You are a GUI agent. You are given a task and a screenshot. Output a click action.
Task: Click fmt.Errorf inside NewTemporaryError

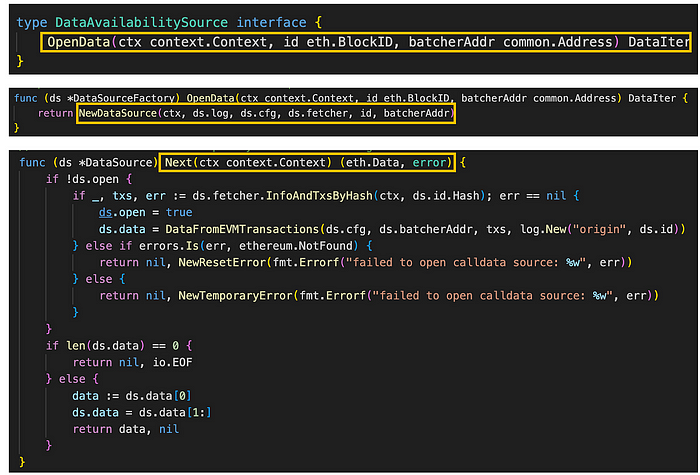point(333,296)
